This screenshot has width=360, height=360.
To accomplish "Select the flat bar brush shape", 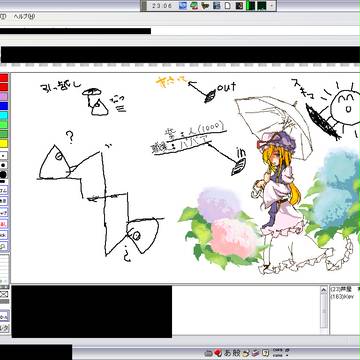I will pos(3,181).
